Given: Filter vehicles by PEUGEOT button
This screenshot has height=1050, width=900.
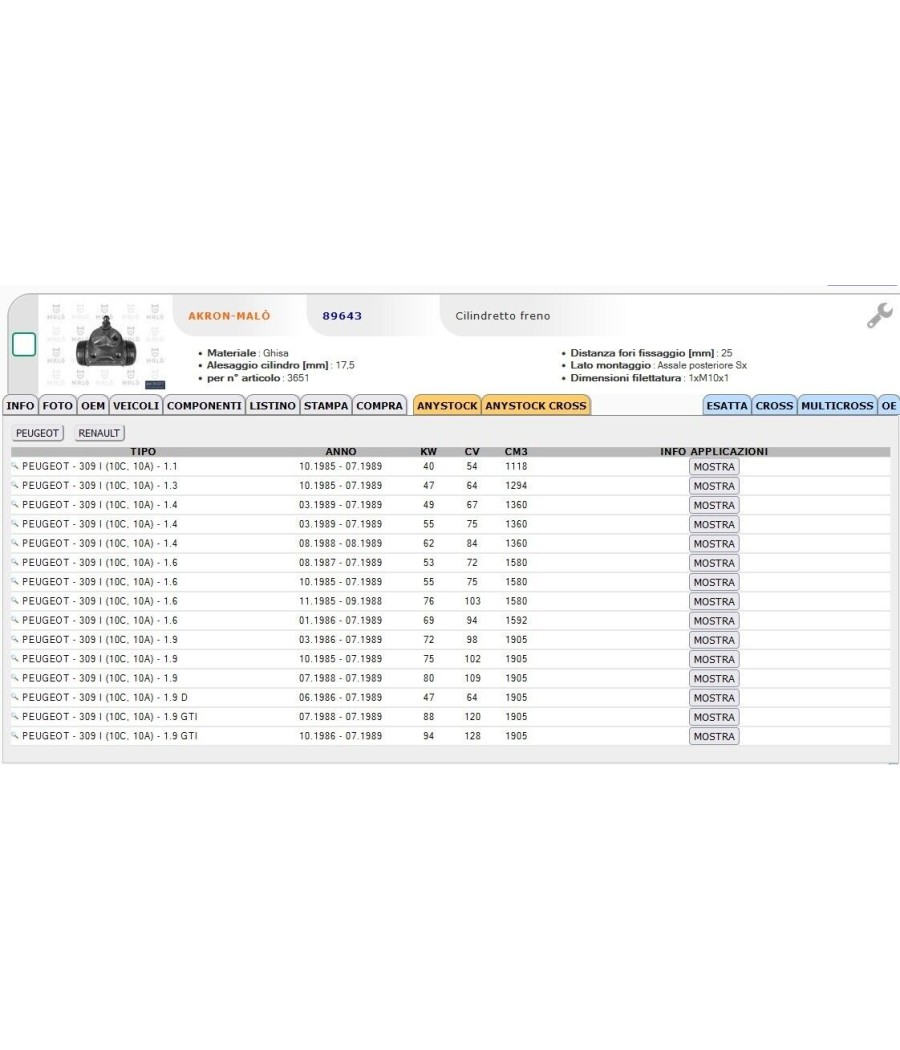Looking at the screenshot, I should point(38,433).
